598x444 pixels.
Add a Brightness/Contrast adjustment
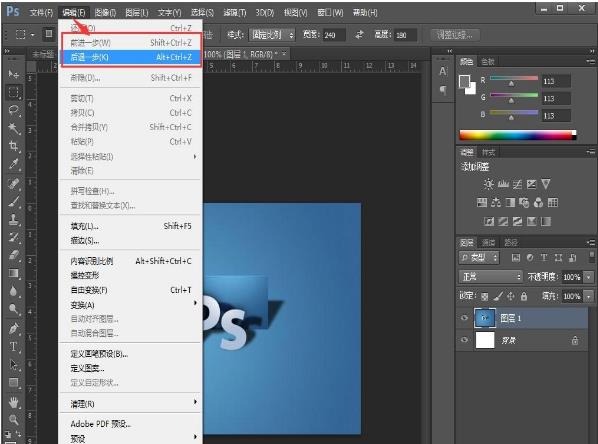pyautogui.click(x=489, y=184)
